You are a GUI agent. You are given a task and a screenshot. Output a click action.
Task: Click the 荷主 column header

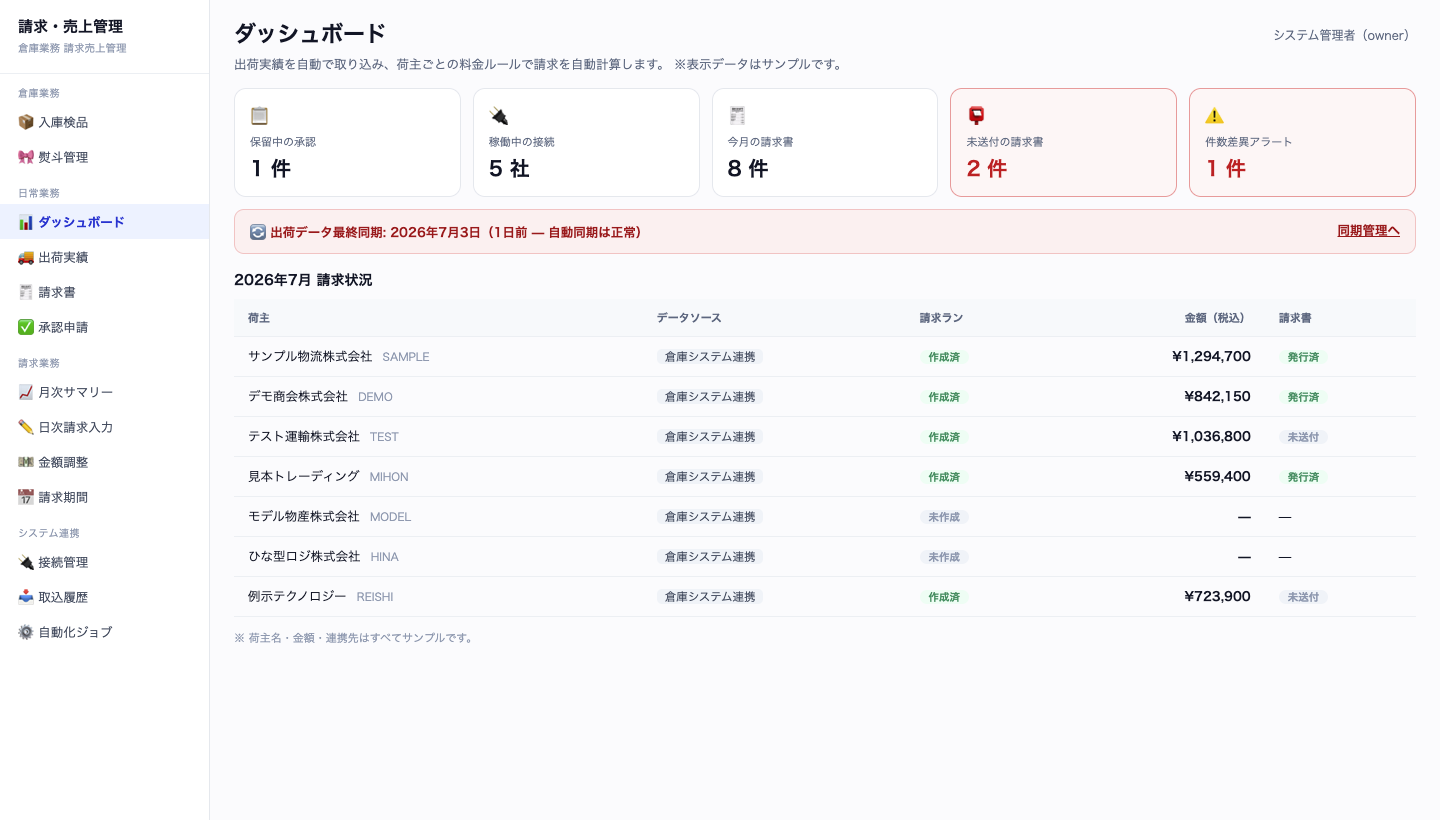pyautogui.click(x=259, y=318)
